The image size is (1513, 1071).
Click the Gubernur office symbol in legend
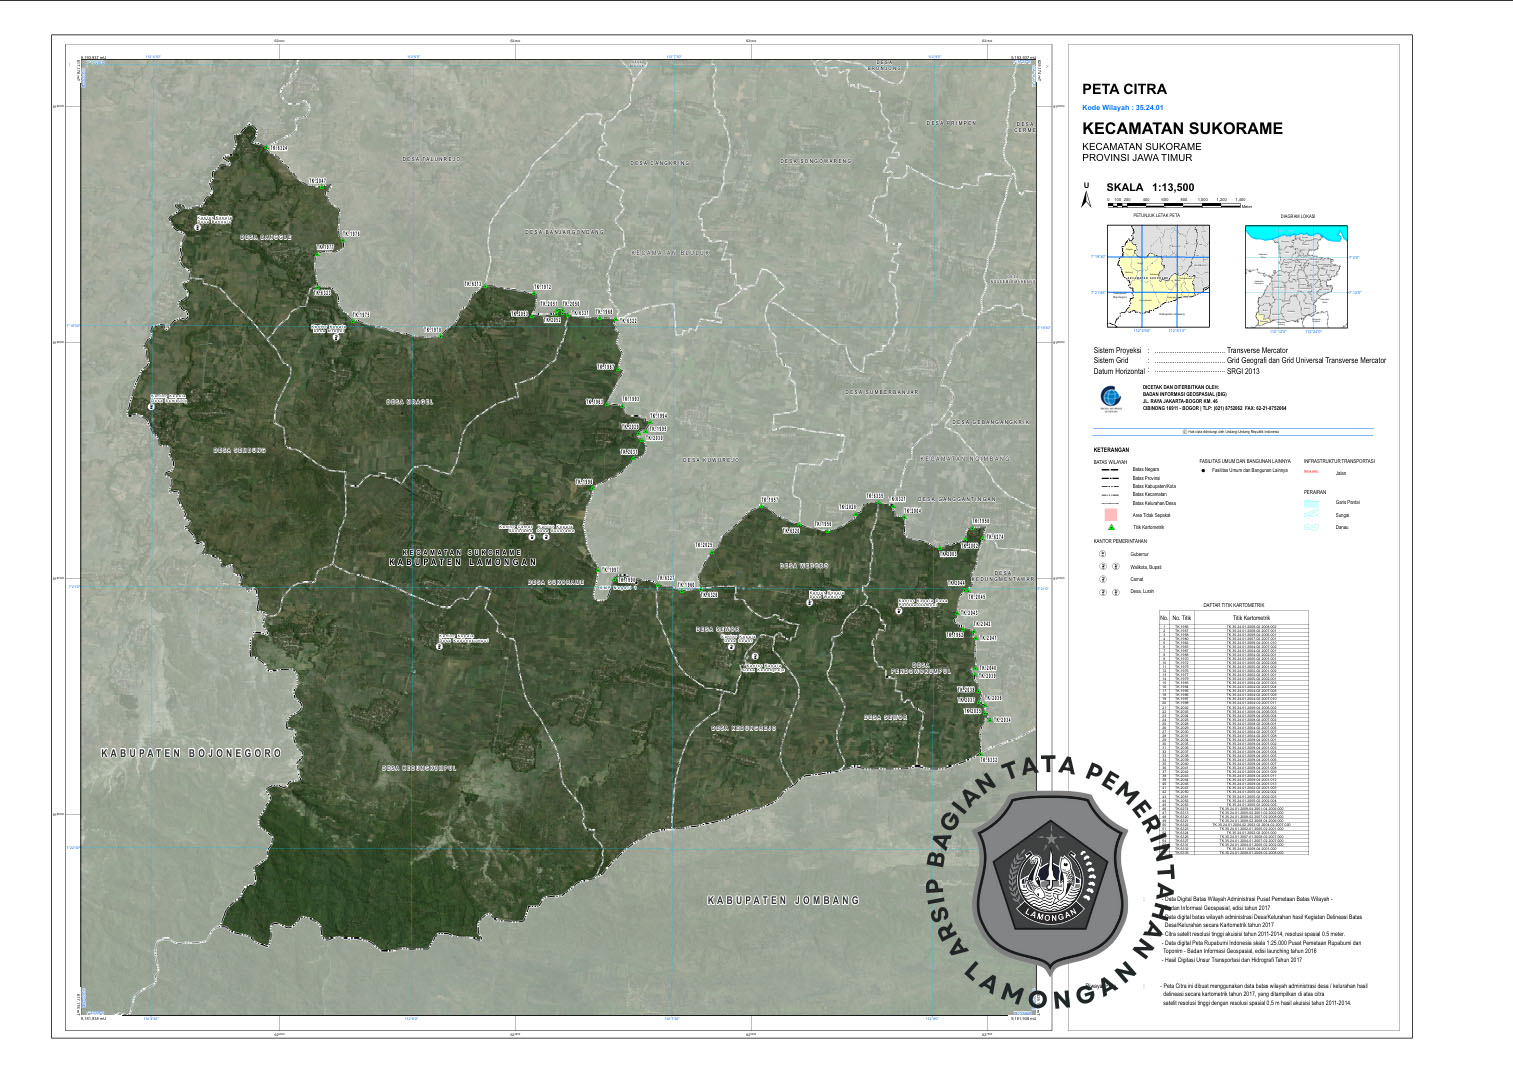[1103, 554]
